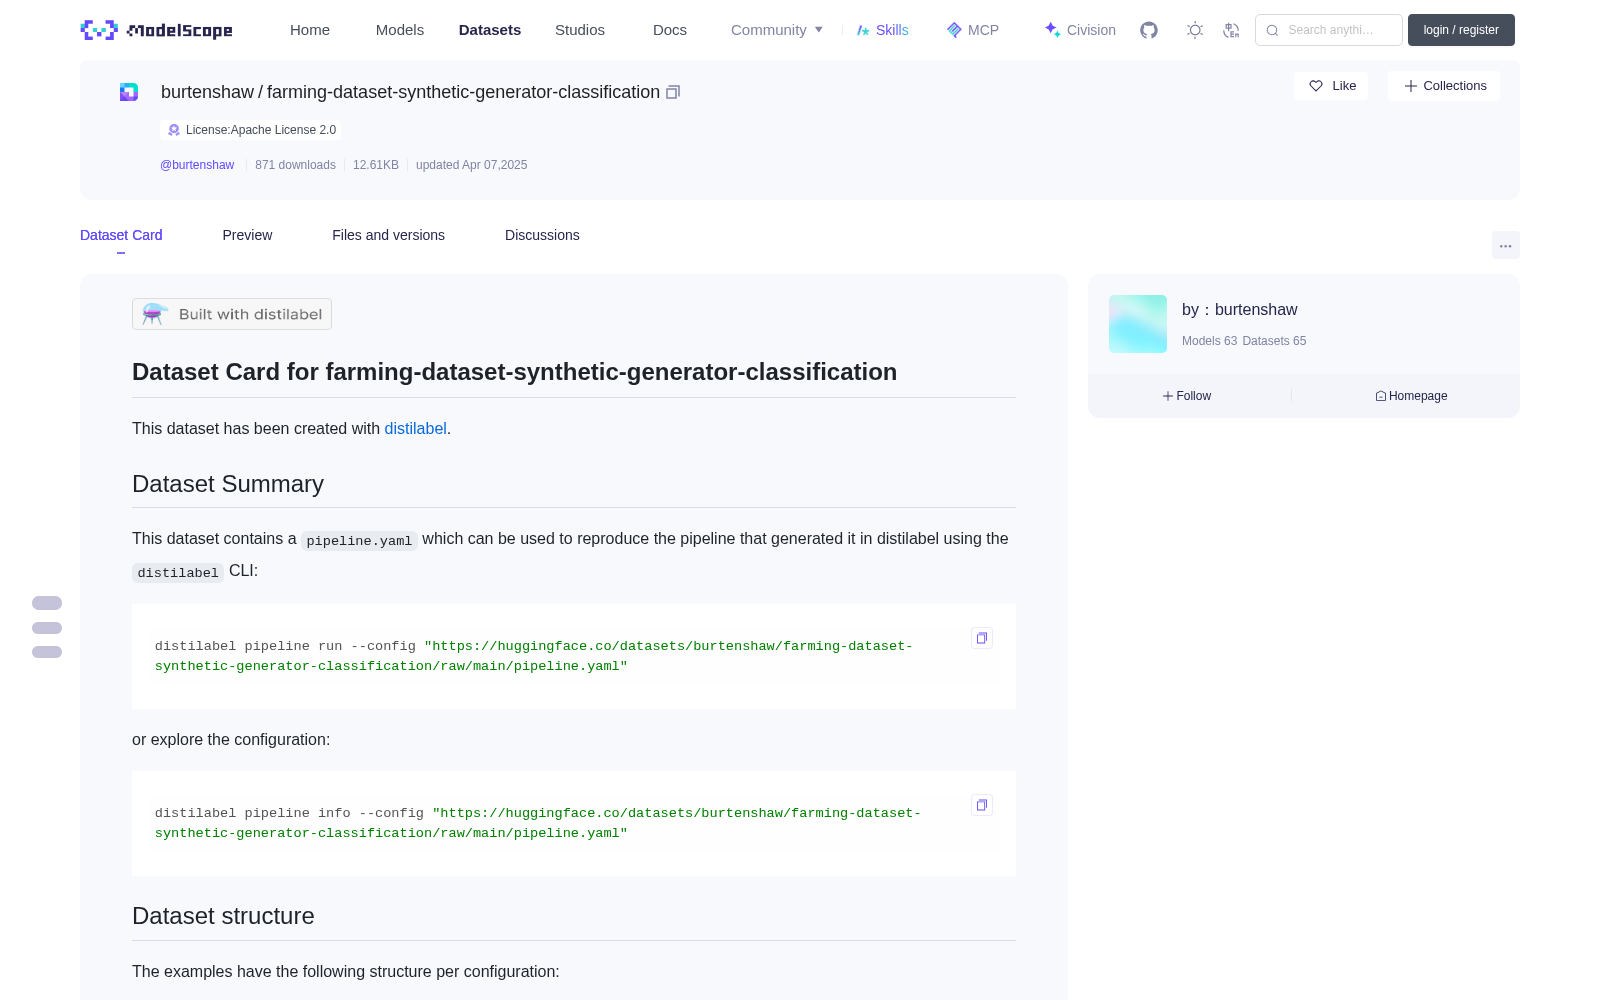Copy the pipeline run code block
The image size is (1600, 1000).
(982, 638)
